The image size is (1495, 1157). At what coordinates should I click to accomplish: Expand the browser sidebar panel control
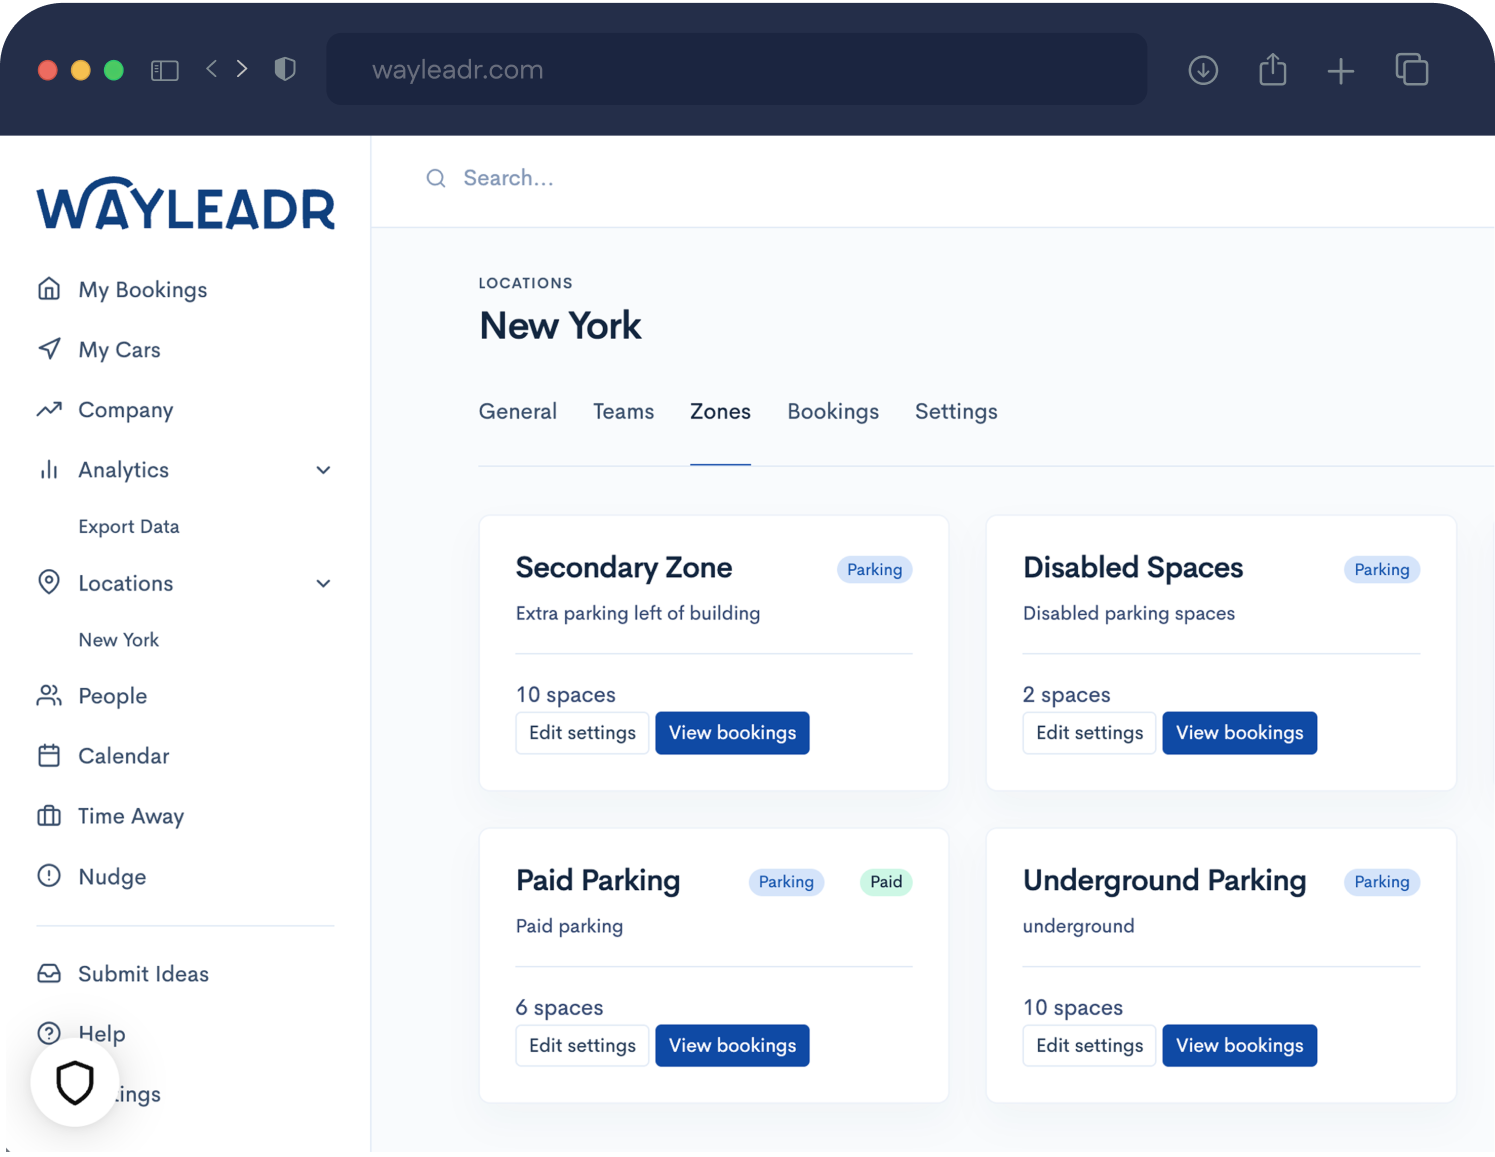coord(164,69)
